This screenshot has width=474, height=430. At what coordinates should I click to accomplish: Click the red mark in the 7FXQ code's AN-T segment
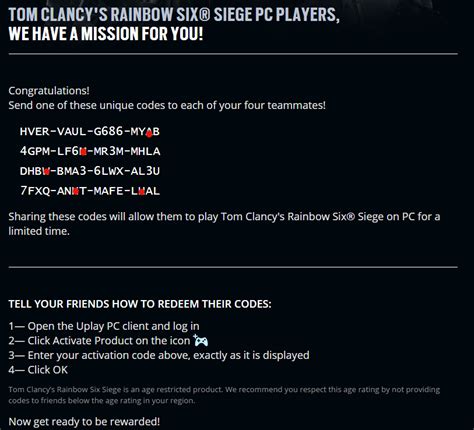[76, 191]
